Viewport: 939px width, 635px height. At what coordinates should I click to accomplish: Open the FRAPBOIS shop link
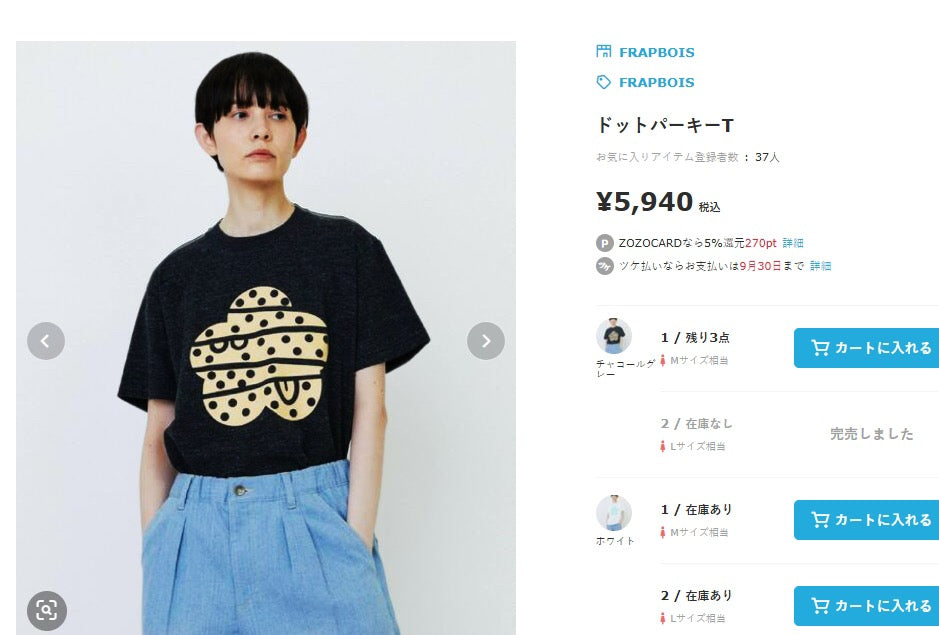point(656,53)
